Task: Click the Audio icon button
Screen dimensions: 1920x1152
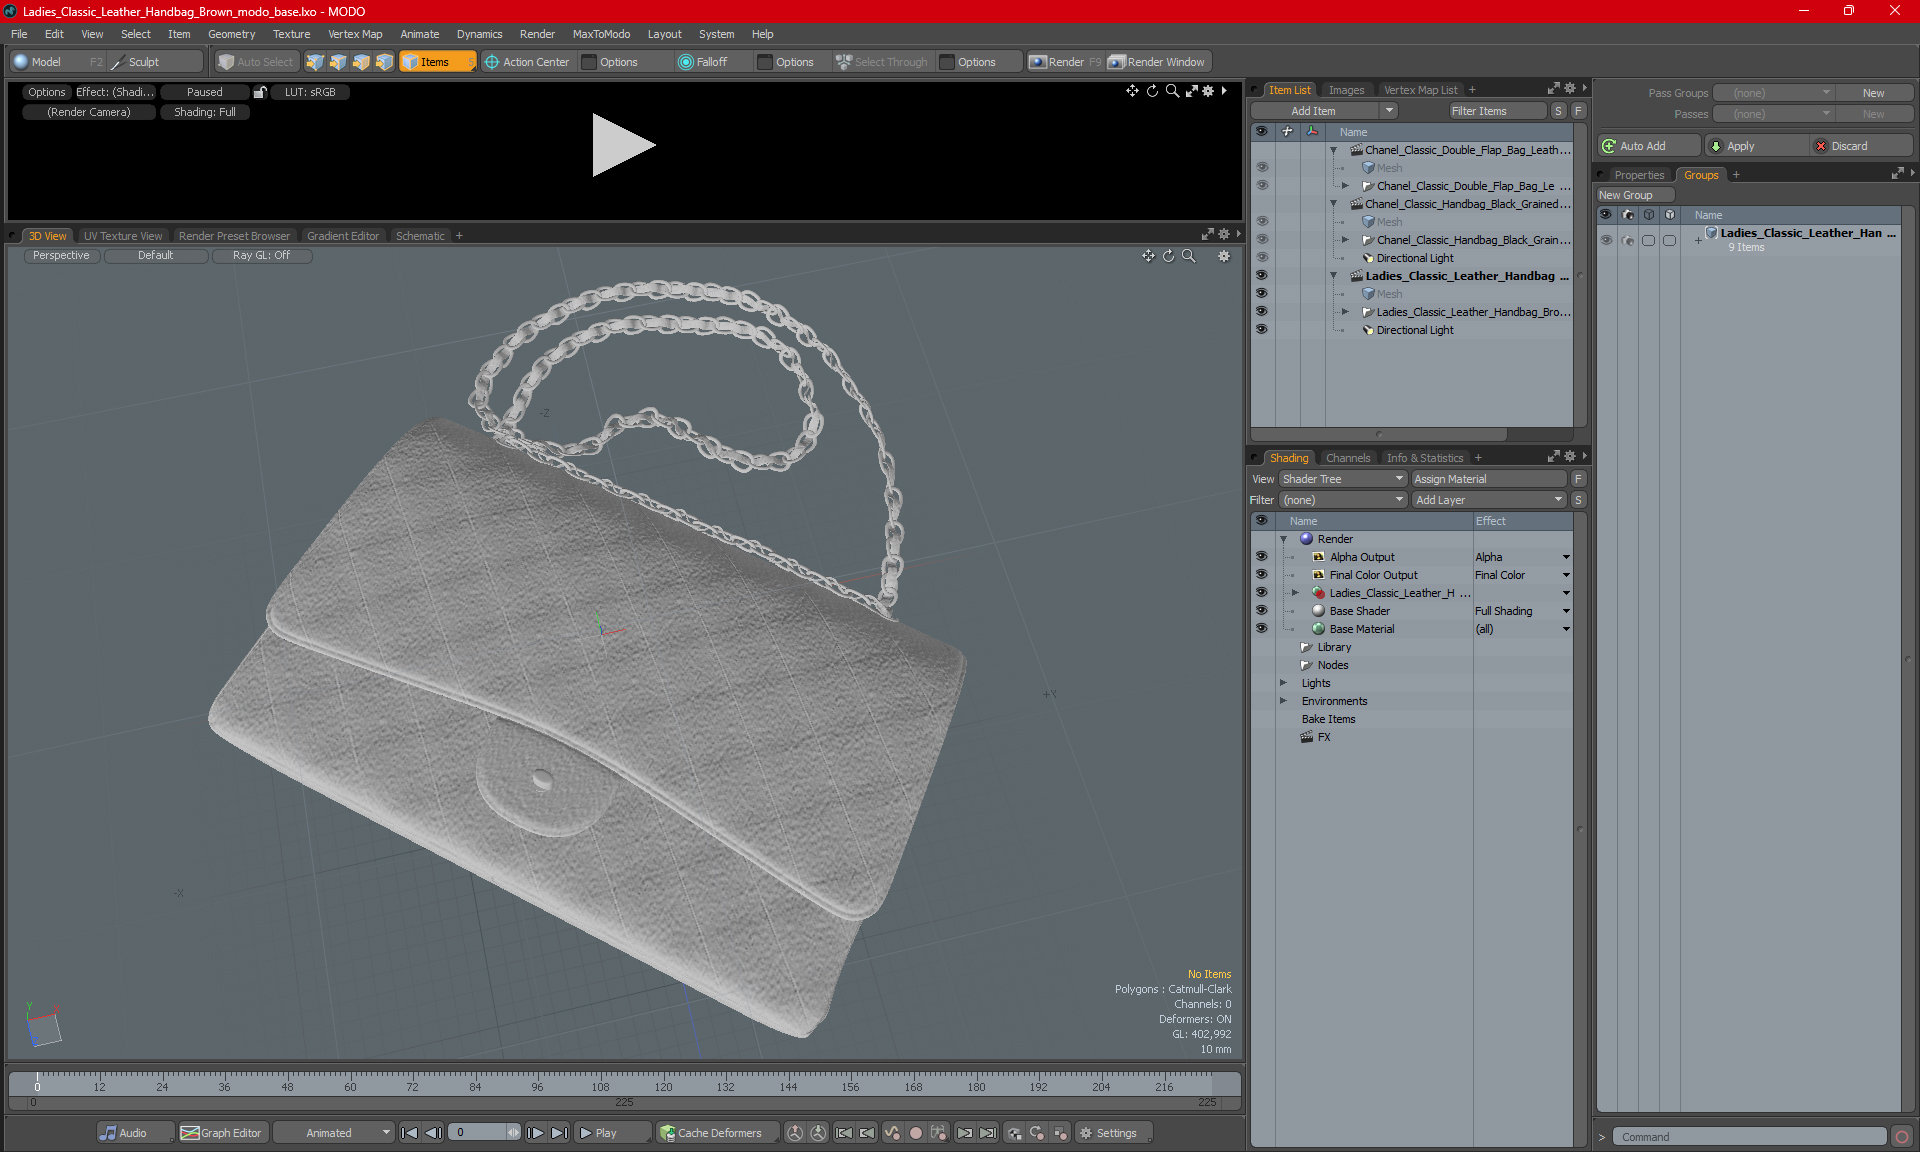Action: 108,1133
